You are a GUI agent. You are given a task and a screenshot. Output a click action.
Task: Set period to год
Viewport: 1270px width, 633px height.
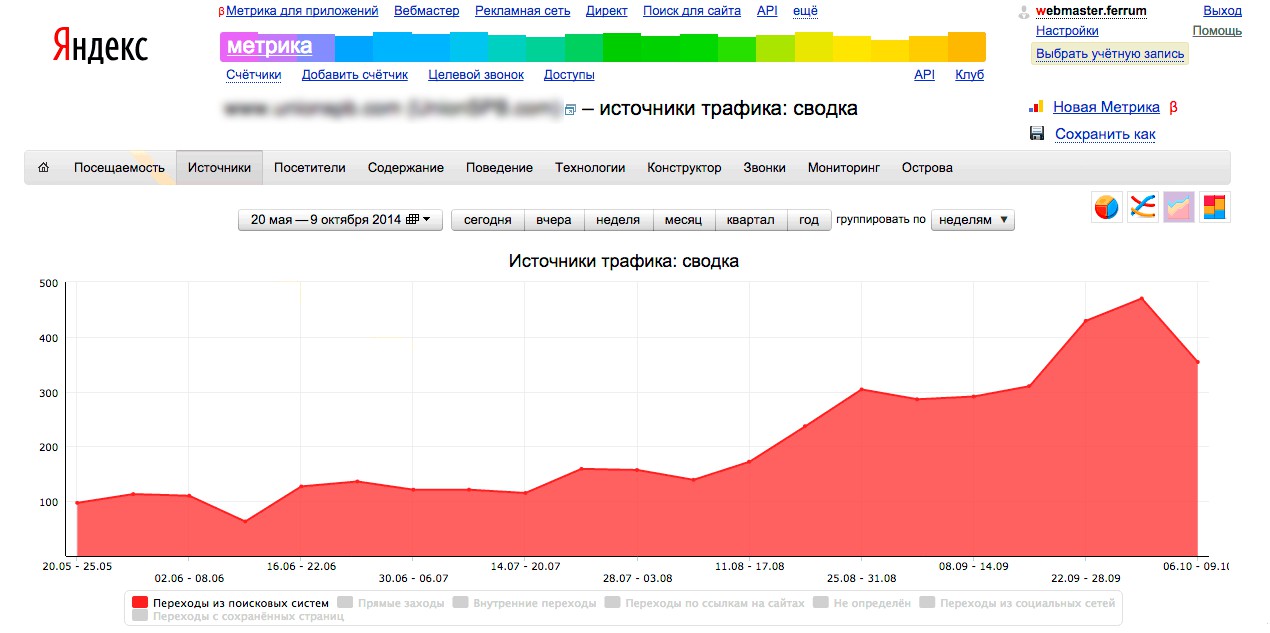click(809, 220)
